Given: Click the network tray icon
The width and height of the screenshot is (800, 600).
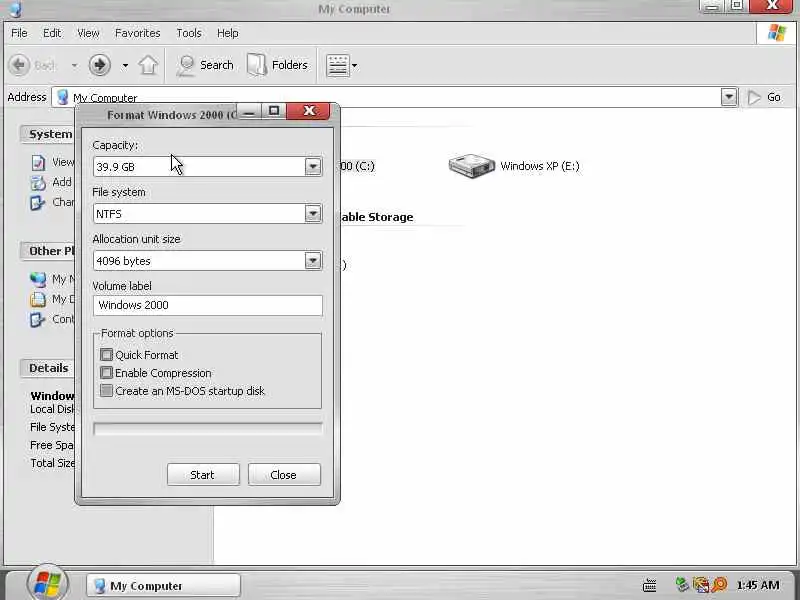Looking at the screenshot, I should 682,585.
